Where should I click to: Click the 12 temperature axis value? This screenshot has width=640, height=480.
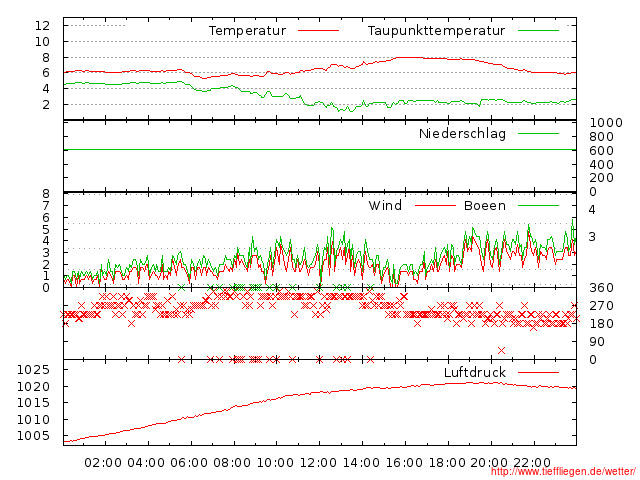(x=42, y=26)
